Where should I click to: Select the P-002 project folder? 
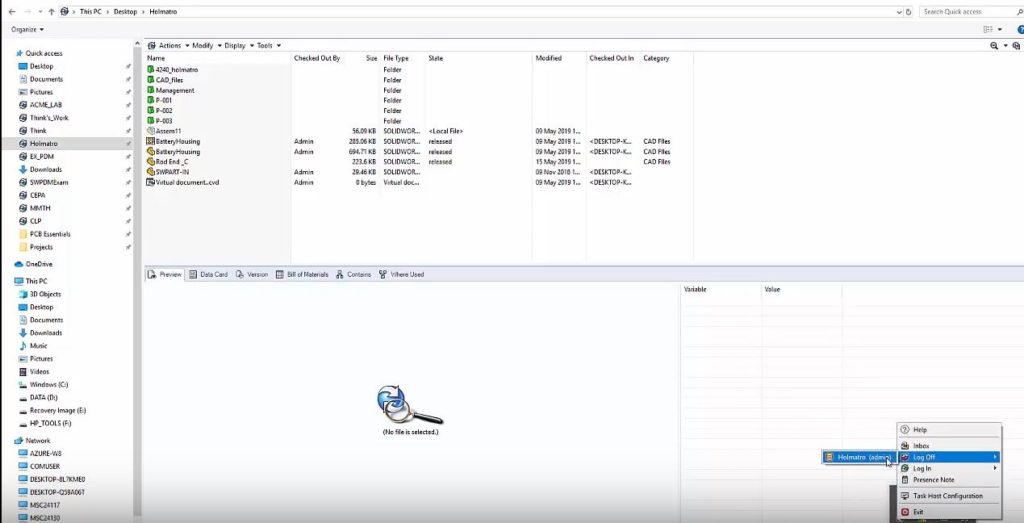click(160, 111)
